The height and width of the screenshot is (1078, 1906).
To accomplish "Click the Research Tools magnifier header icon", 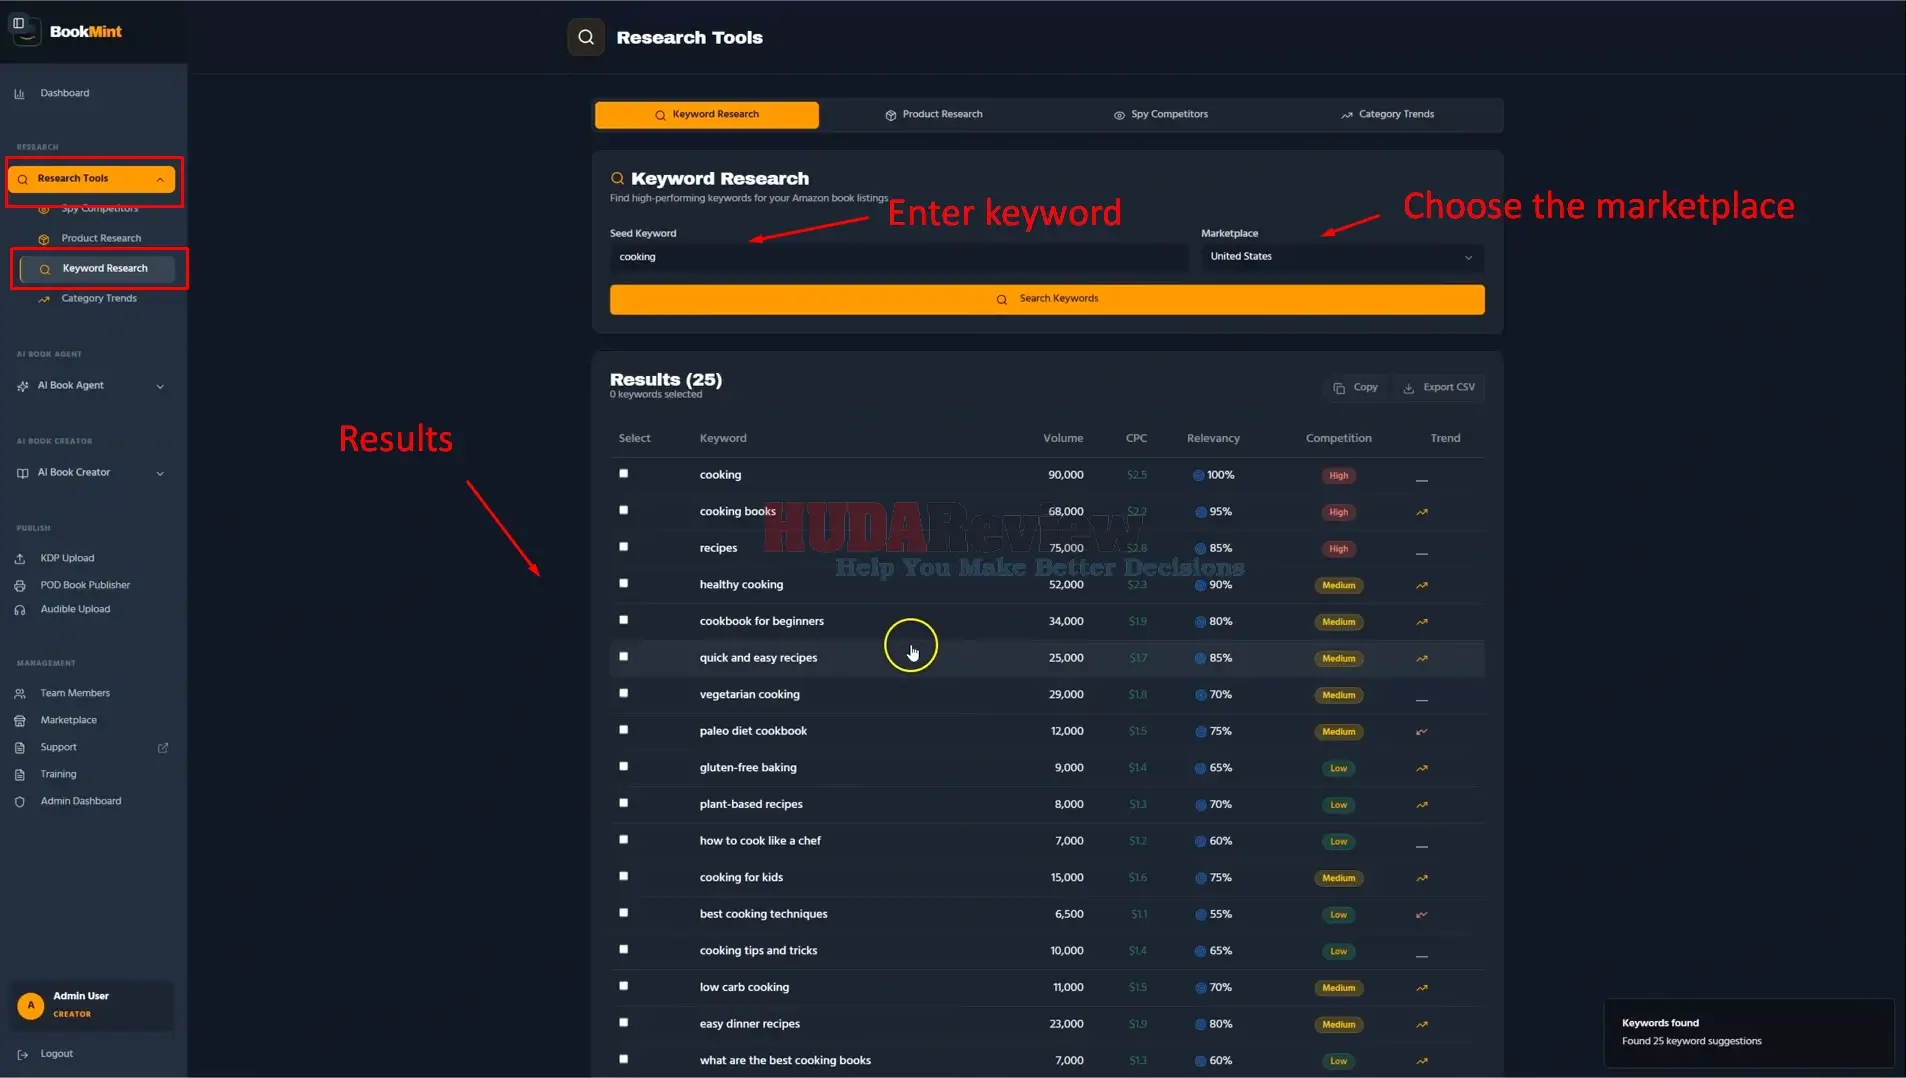I will pyautogui.click(x=586, y=37).
